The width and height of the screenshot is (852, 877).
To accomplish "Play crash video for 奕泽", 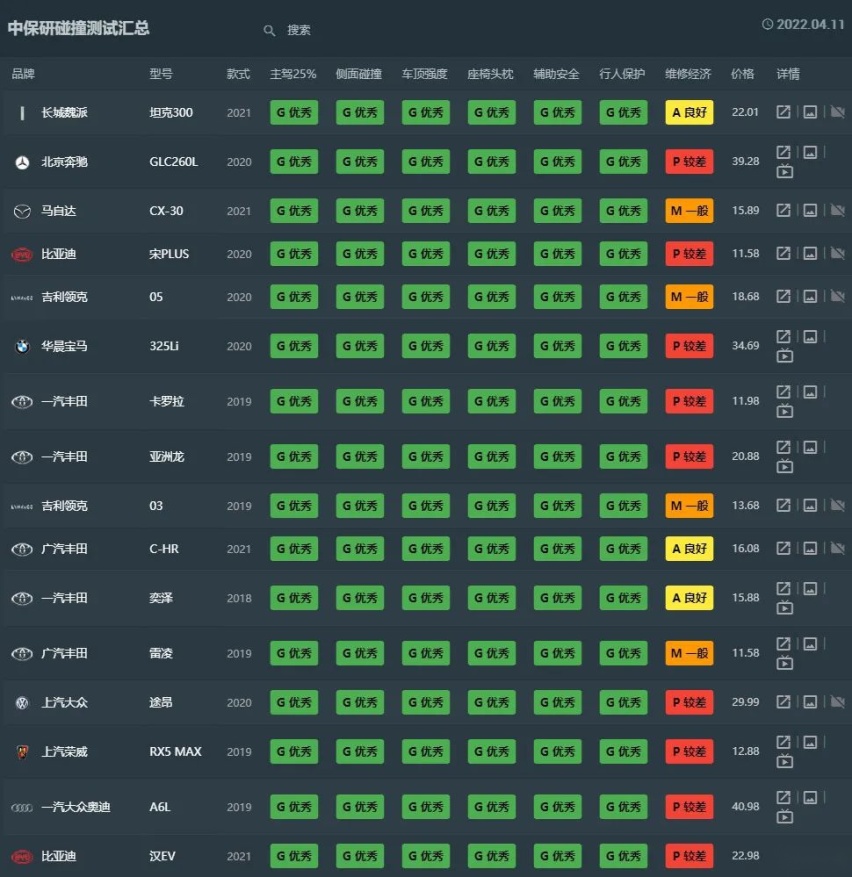I will tap(785, 607).
